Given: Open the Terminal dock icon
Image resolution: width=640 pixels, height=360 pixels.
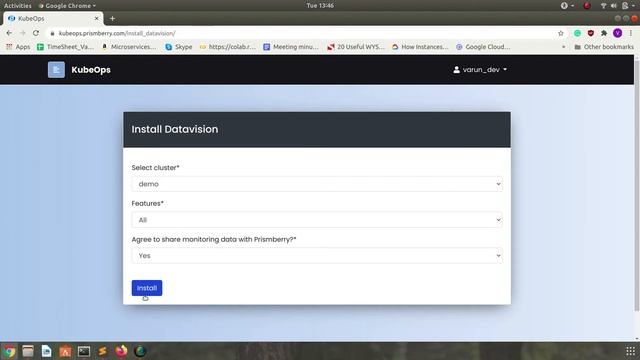Looking at the screenshot, I should click(x=84, y=351).
